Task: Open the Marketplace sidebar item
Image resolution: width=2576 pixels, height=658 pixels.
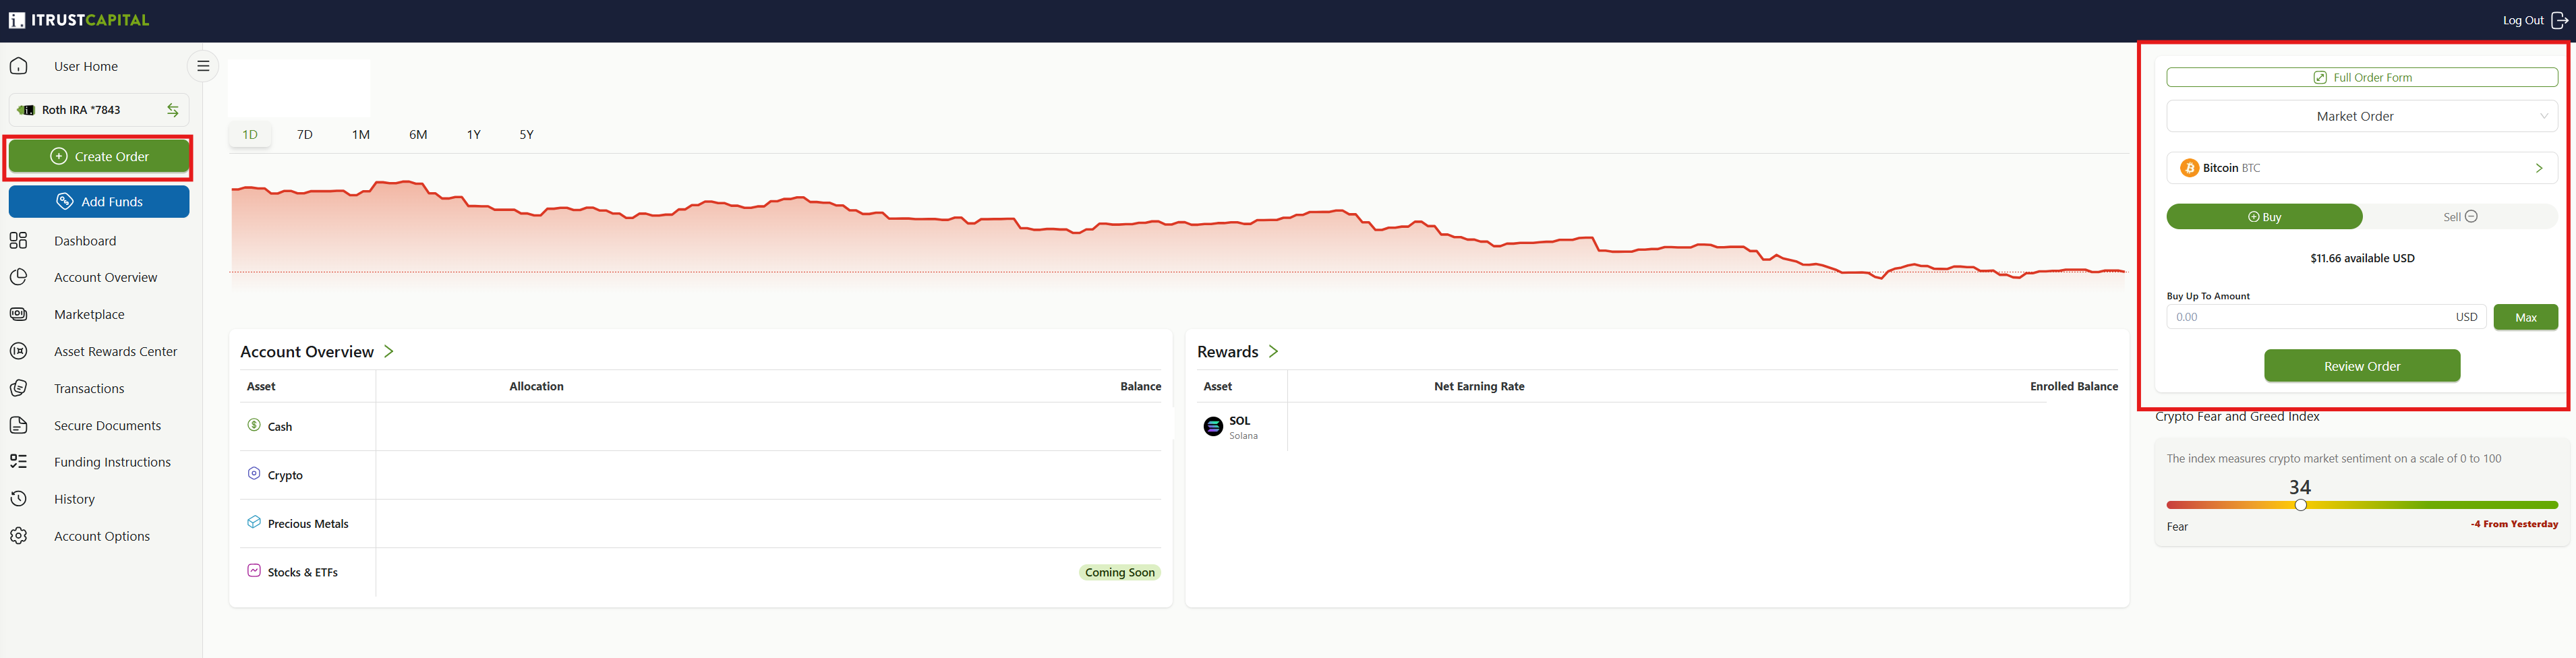Action: click(89, 314)
